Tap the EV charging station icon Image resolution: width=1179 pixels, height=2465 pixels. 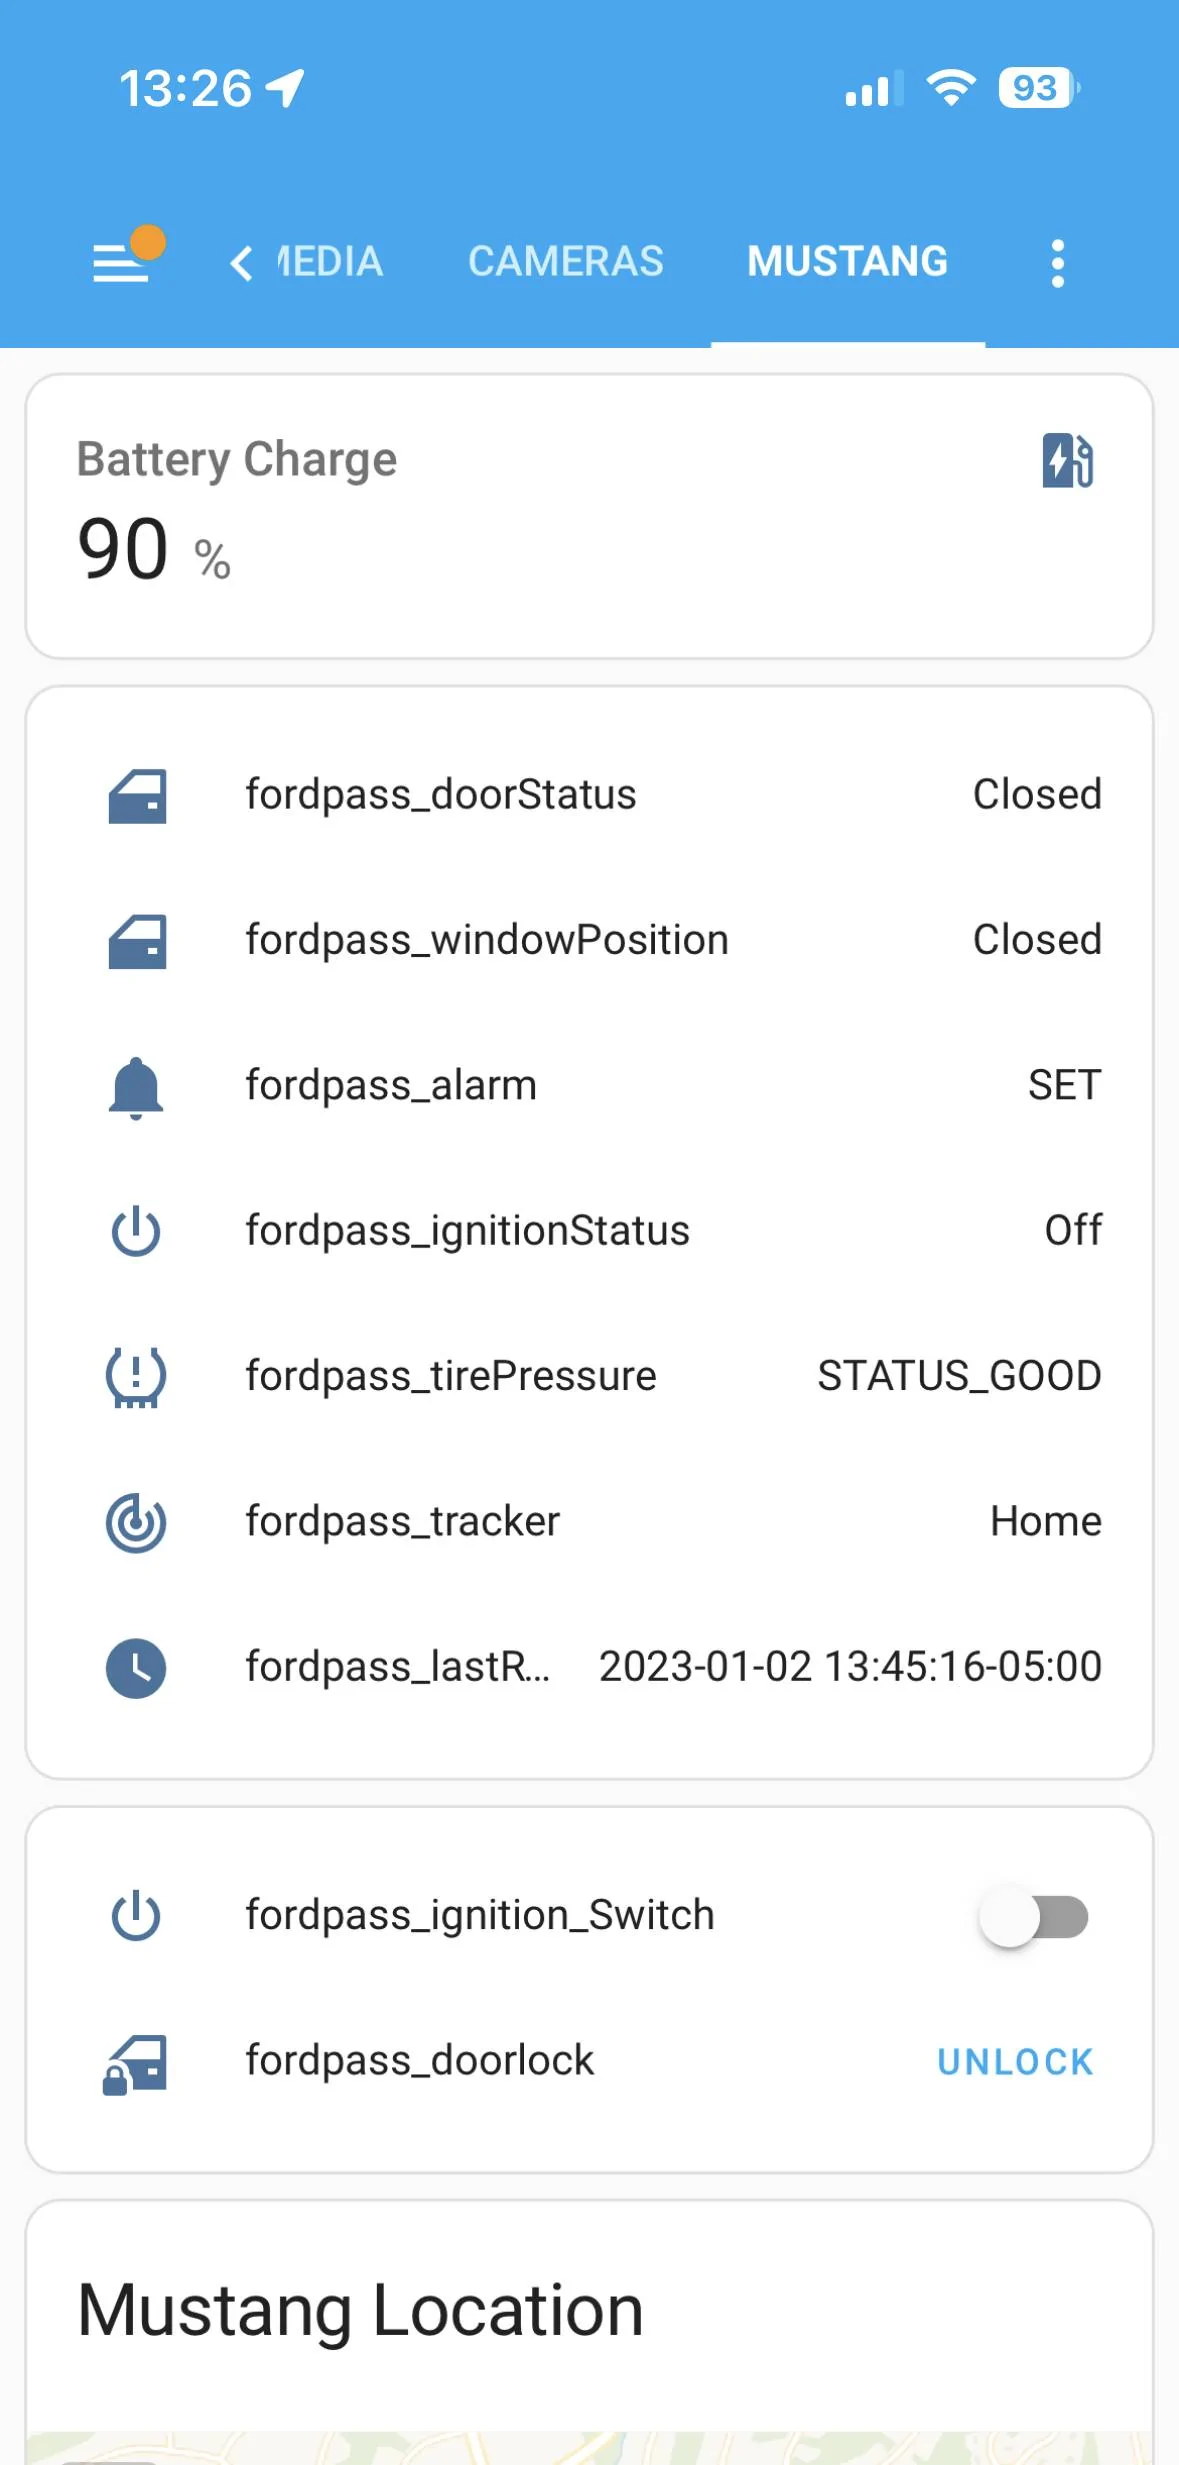(x=1067, y=460)
